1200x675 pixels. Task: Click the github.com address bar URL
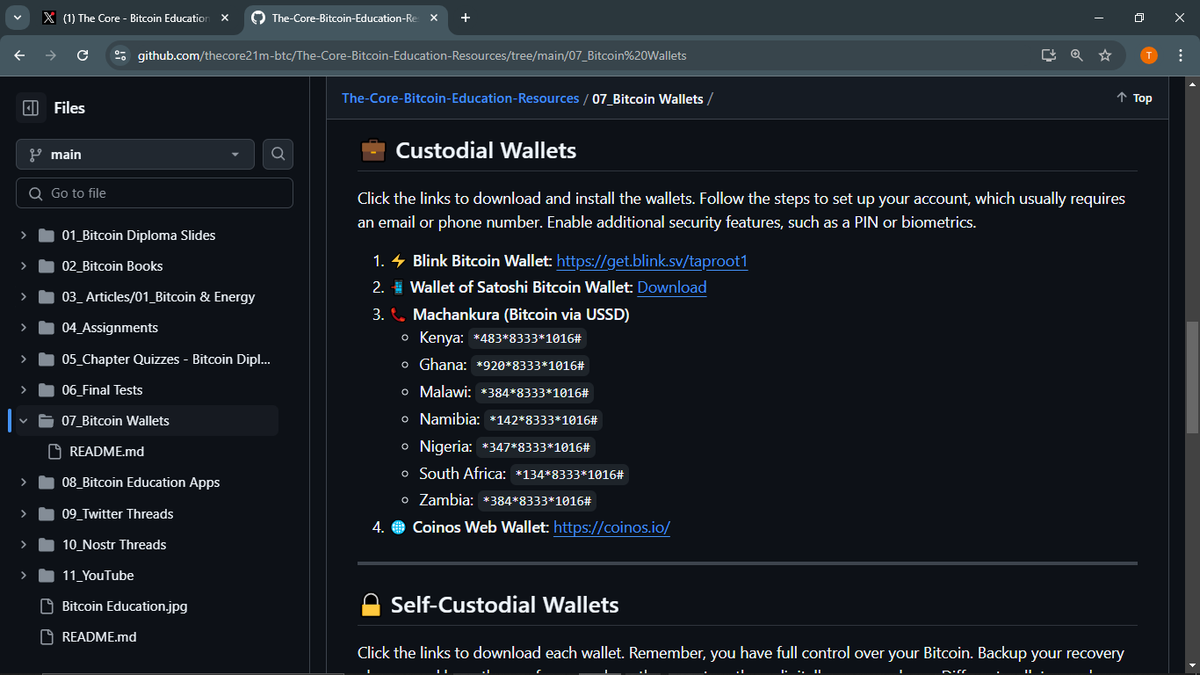pyautogui.click(x=412, y=55)
